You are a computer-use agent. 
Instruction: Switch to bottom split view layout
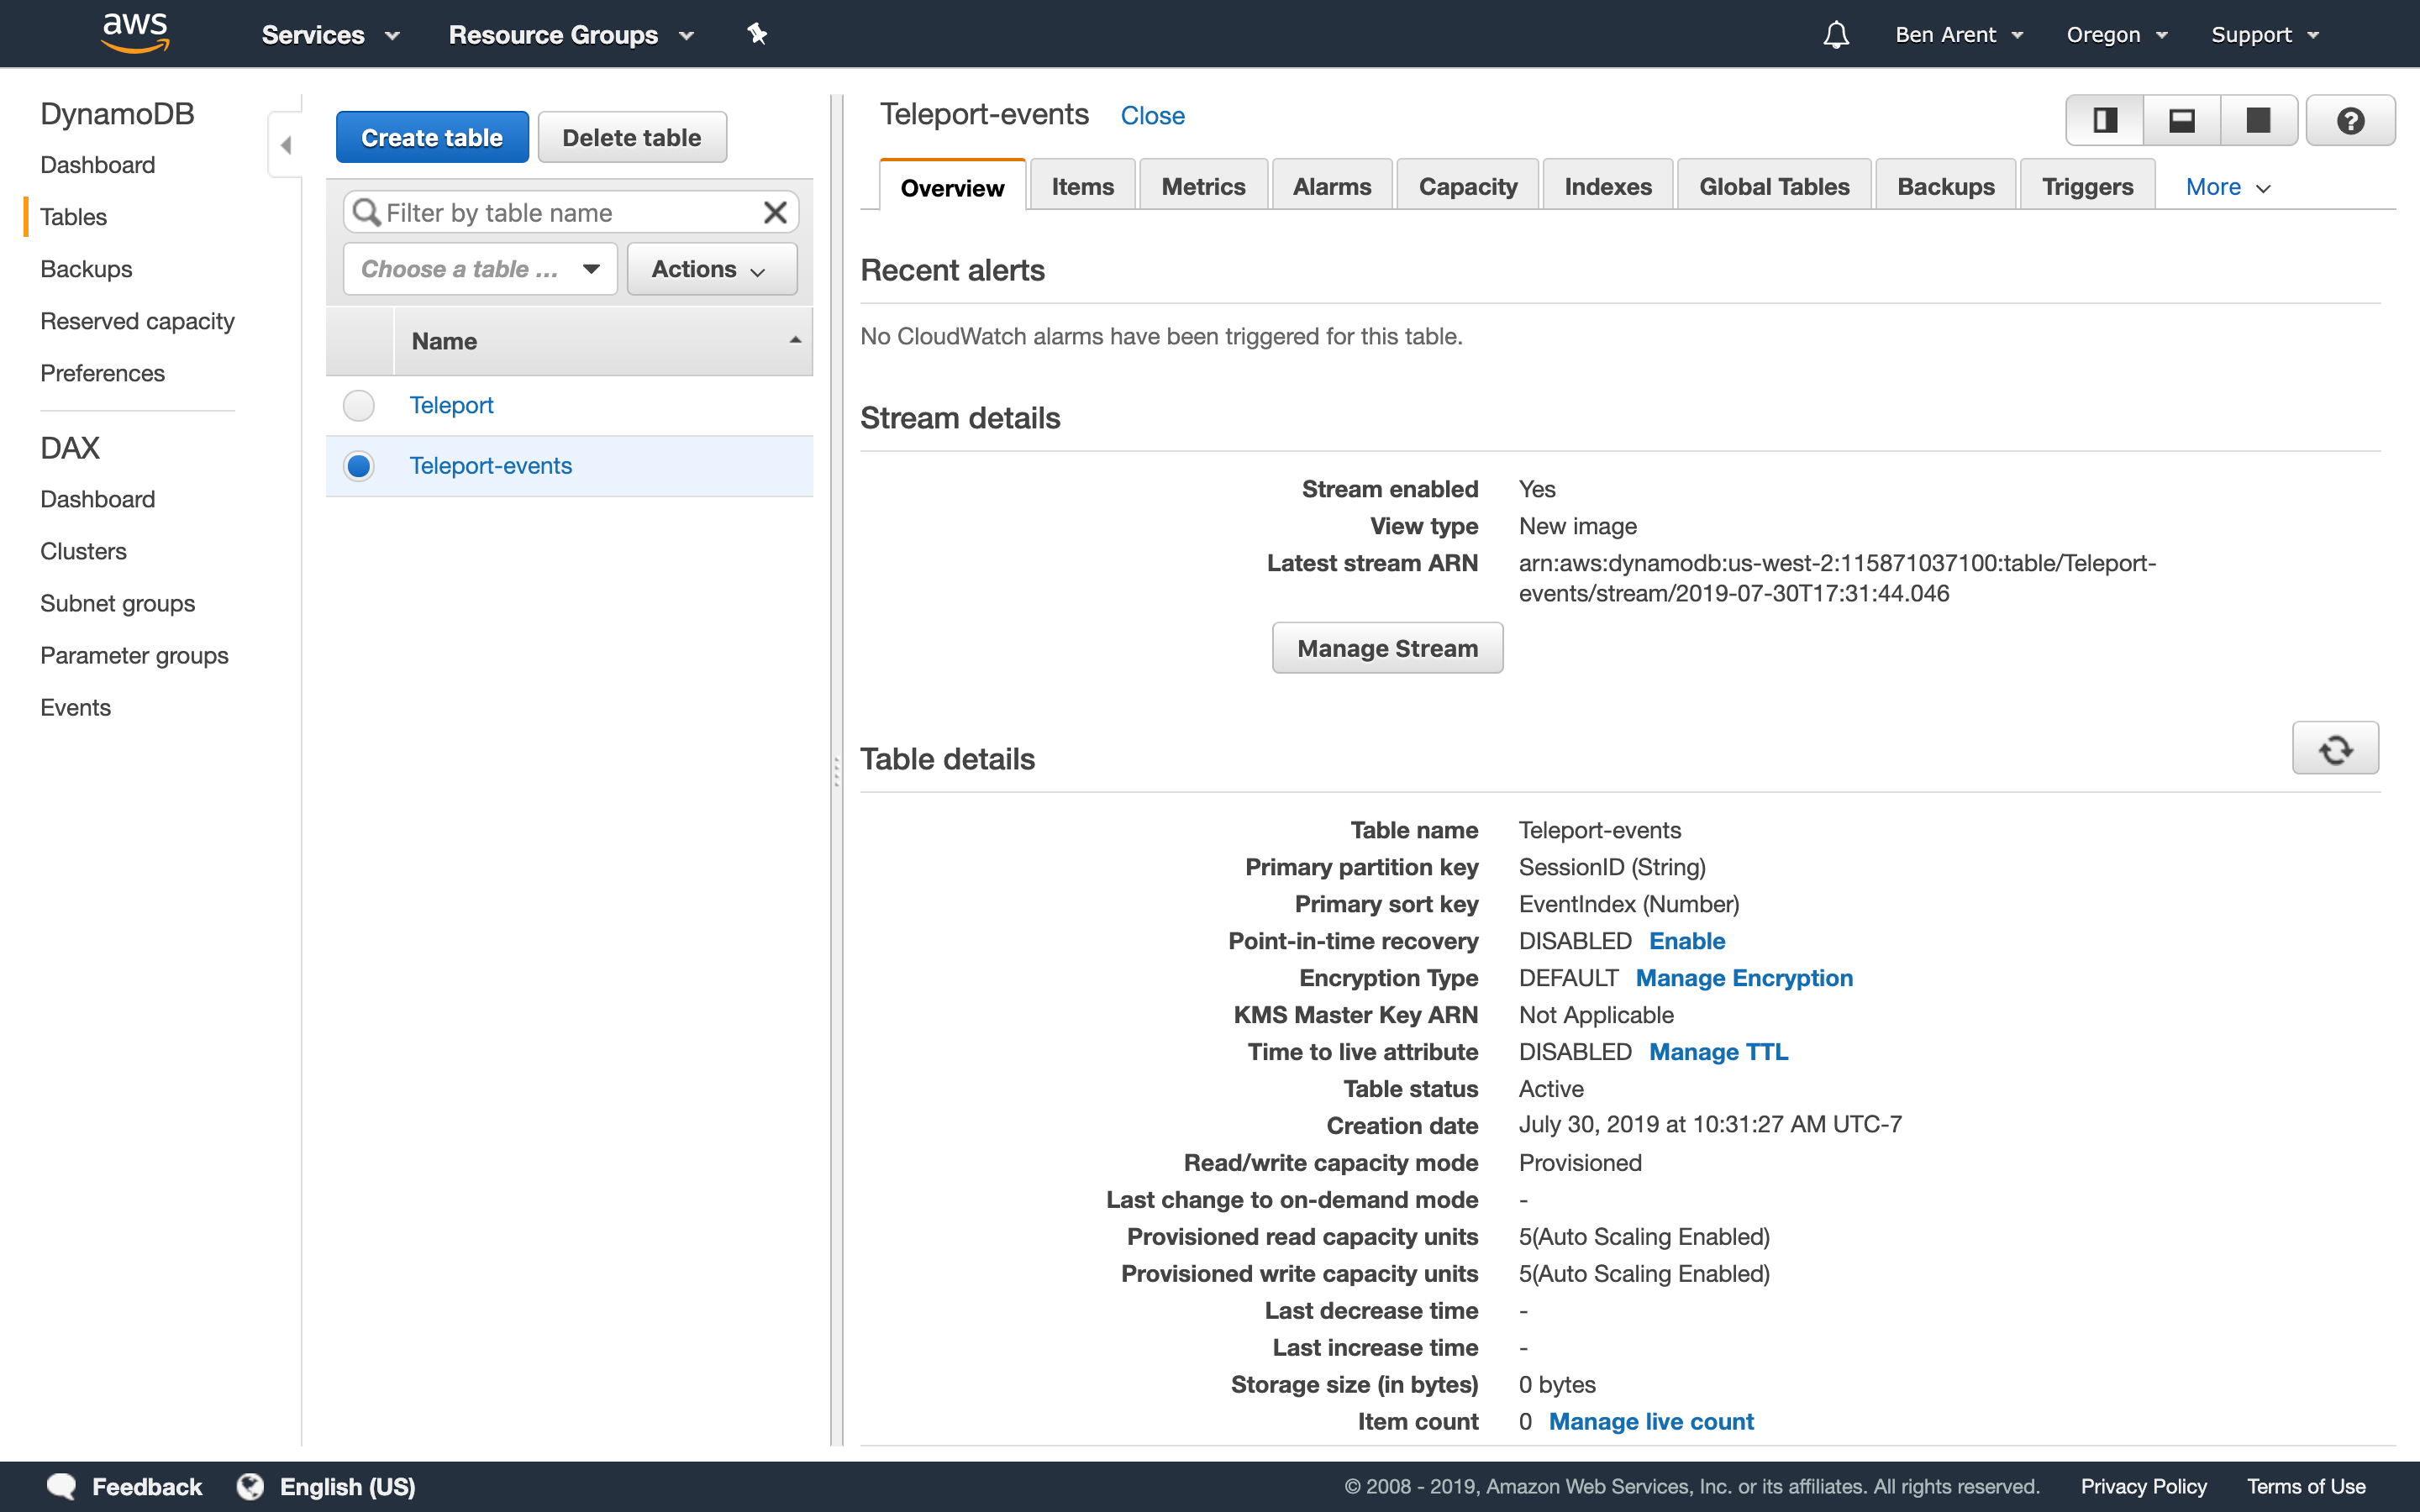coord(2182,121)
